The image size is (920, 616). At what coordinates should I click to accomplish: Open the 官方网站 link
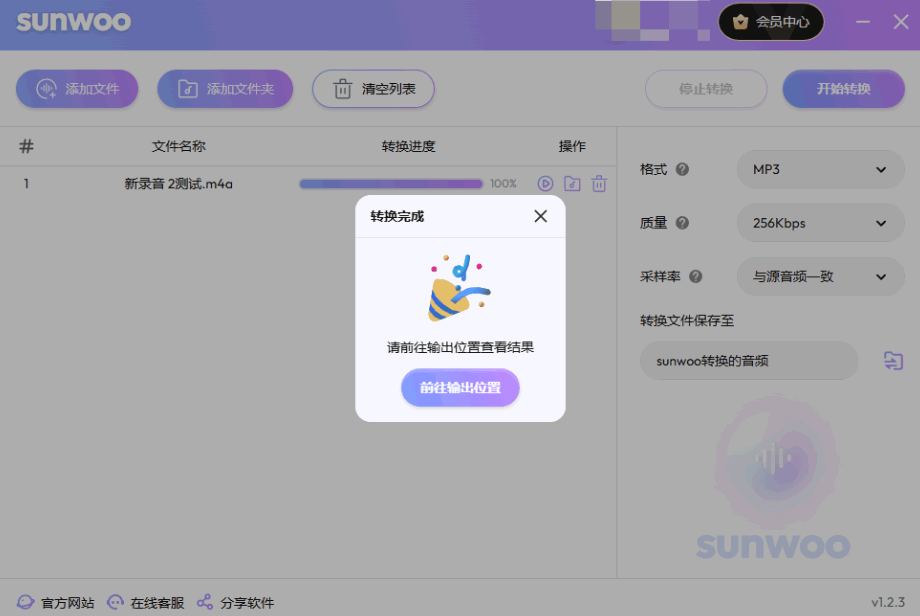56,603
